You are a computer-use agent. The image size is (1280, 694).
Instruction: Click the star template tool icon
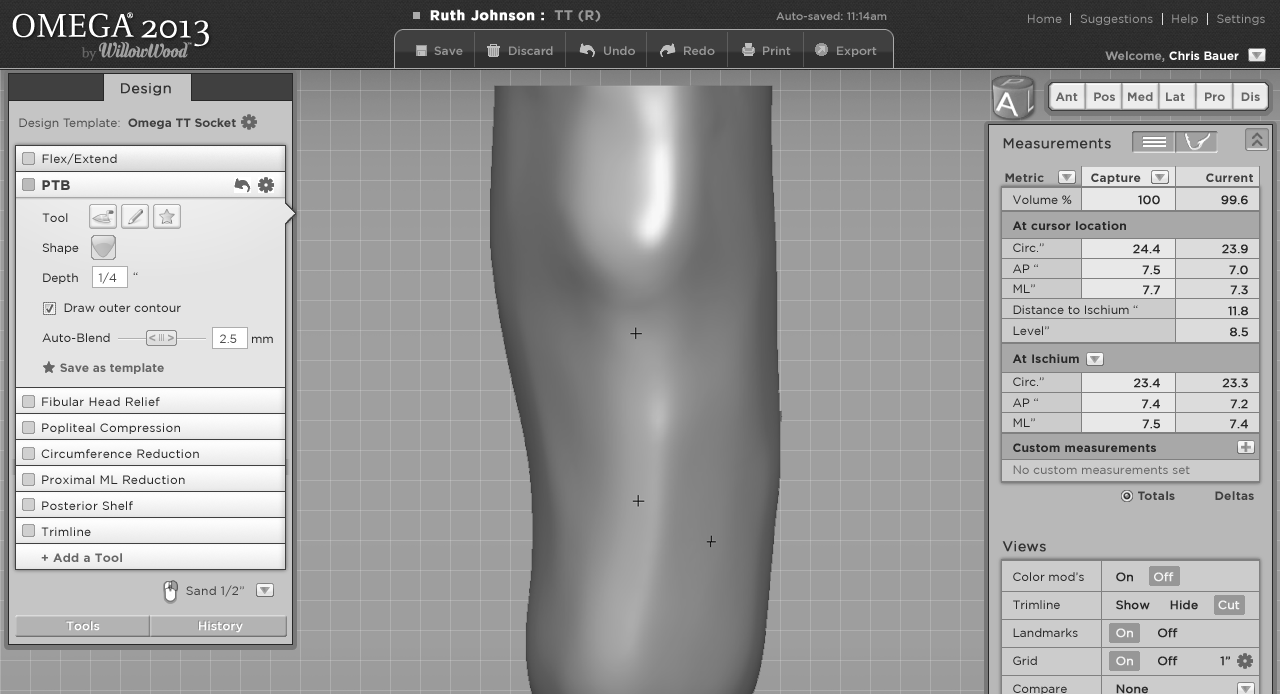pos(167,217)
